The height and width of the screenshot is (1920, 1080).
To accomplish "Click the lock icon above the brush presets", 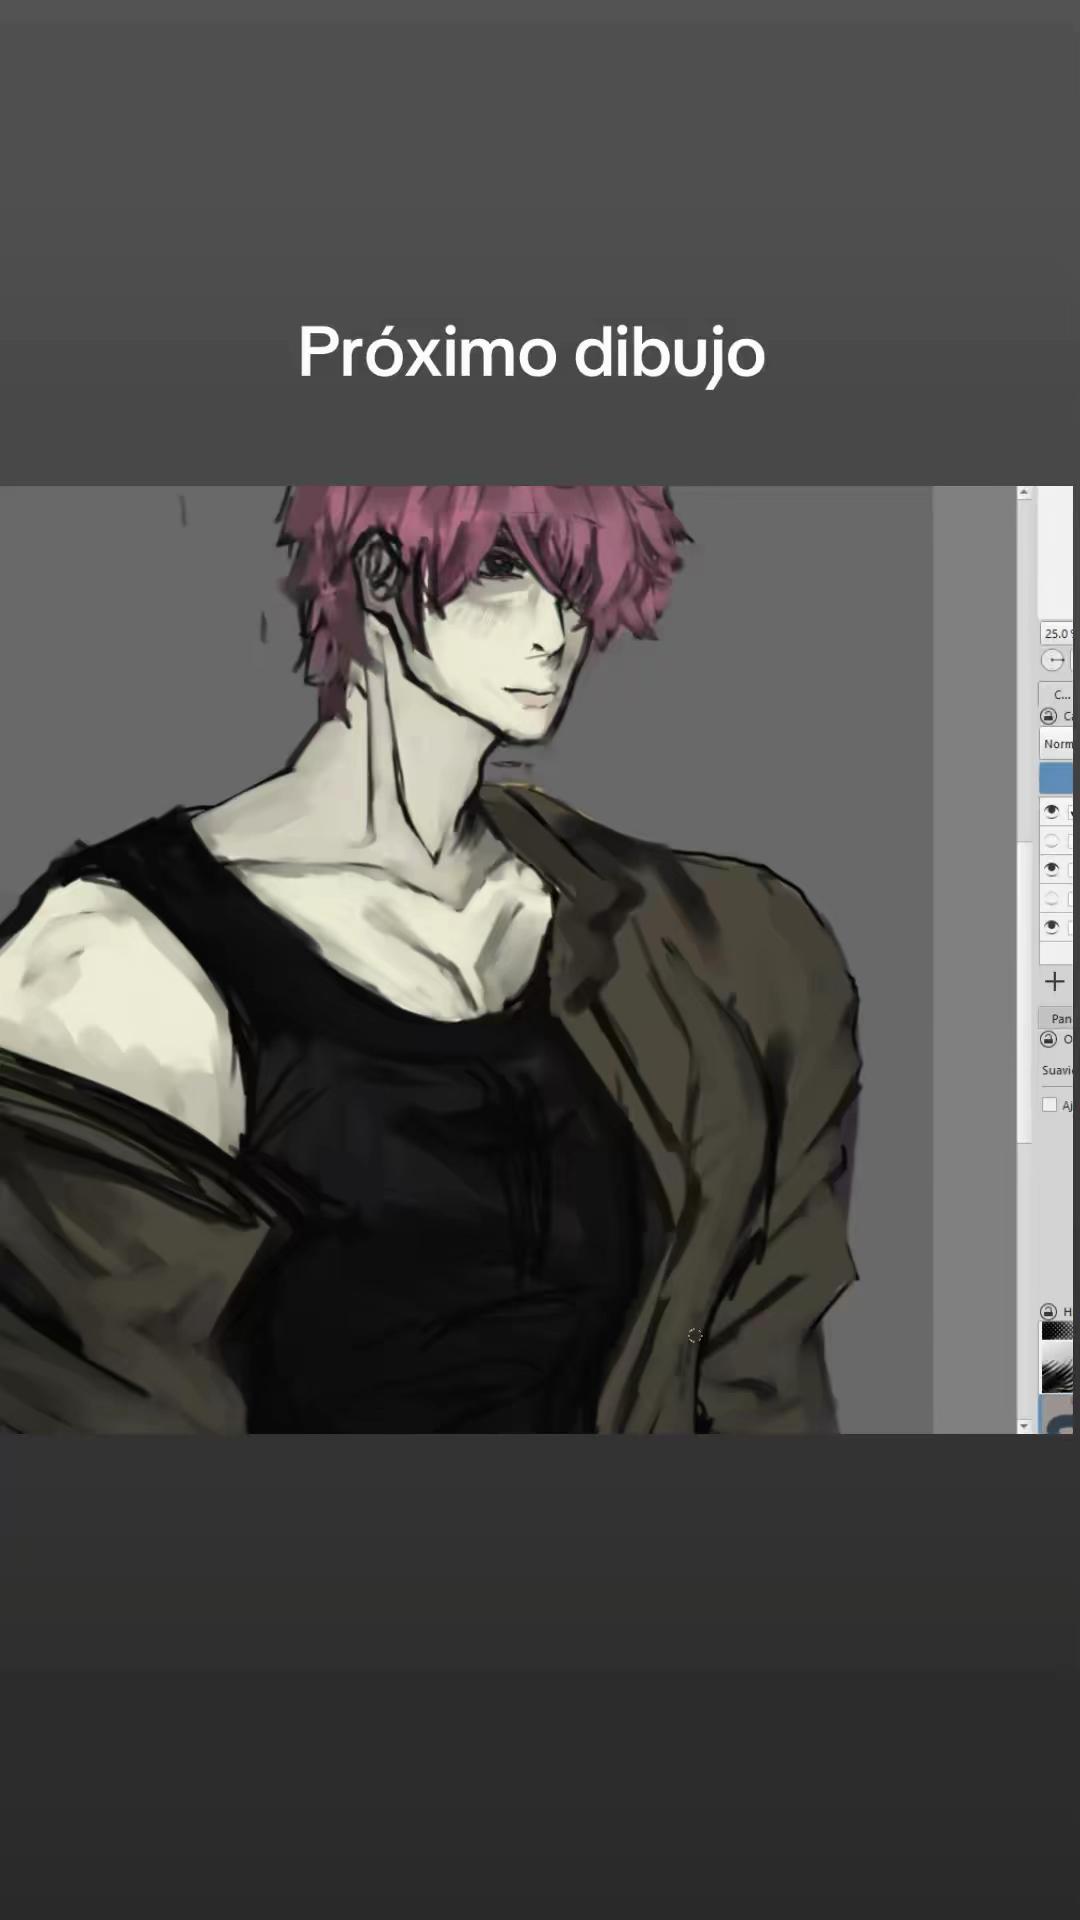I will [1048, 1311].
